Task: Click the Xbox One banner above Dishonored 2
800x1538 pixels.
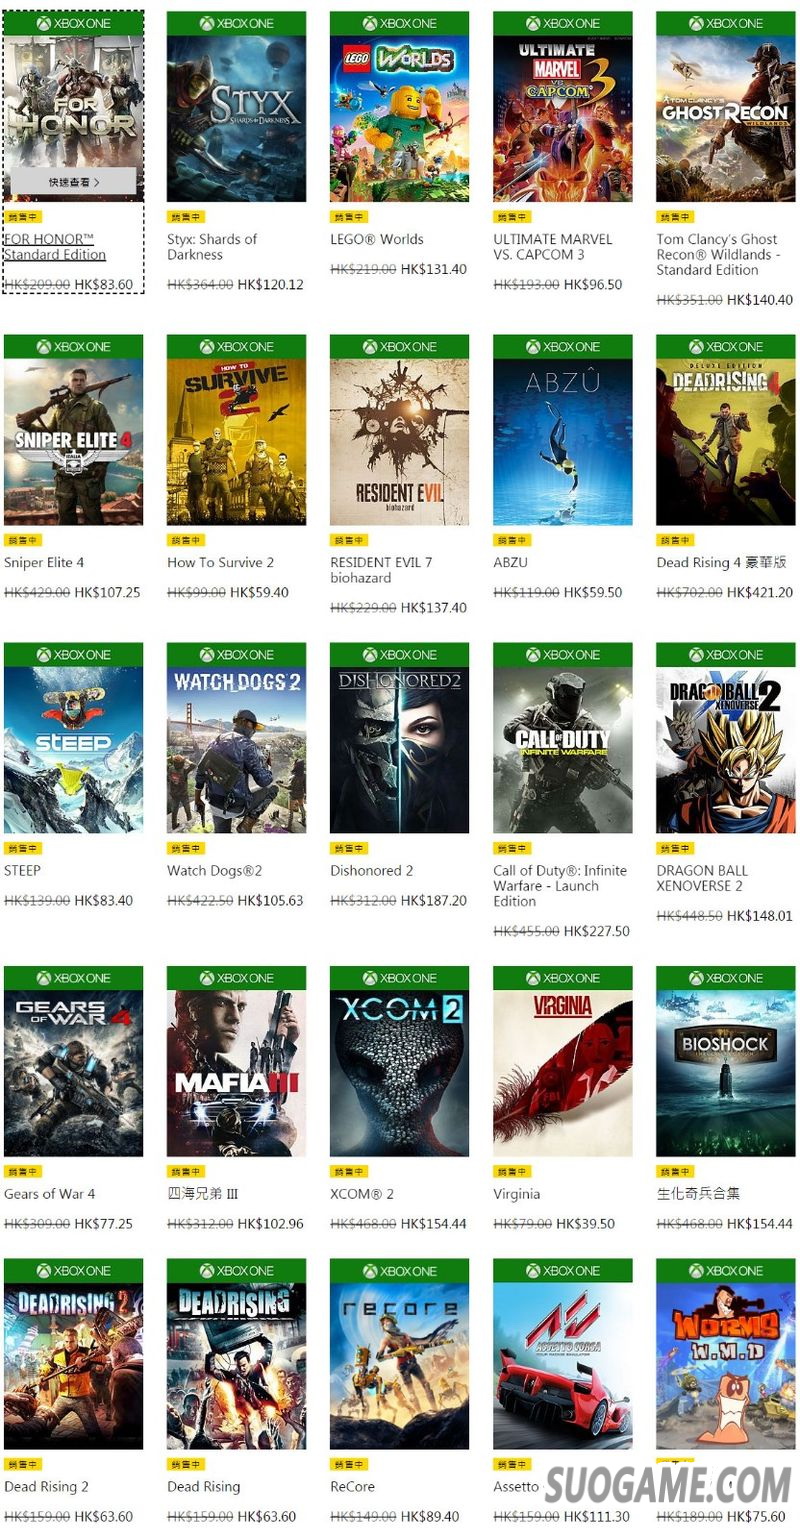Action: 399,655
